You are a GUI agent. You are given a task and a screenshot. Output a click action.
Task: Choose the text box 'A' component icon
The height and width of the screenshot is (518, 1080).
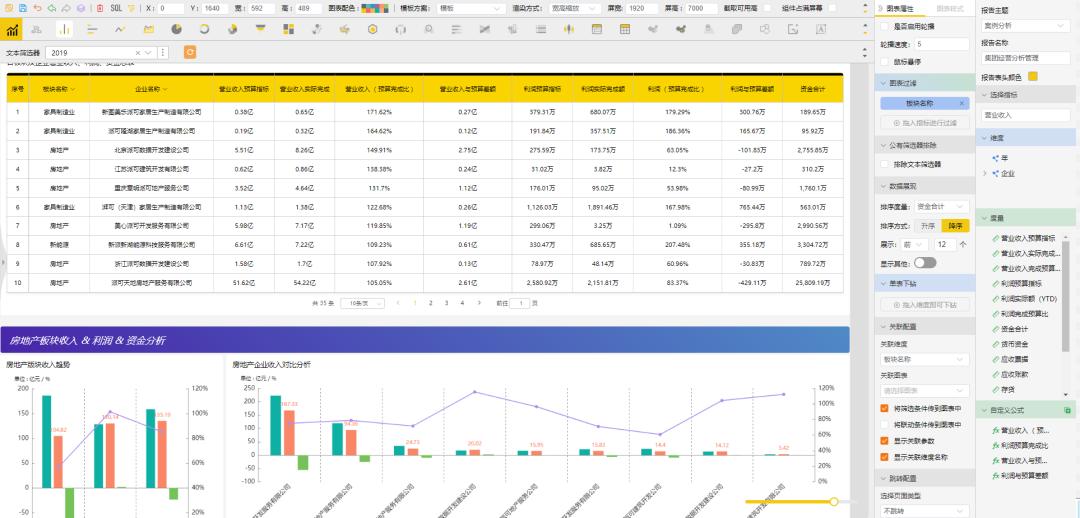click(x=821, y=30)
